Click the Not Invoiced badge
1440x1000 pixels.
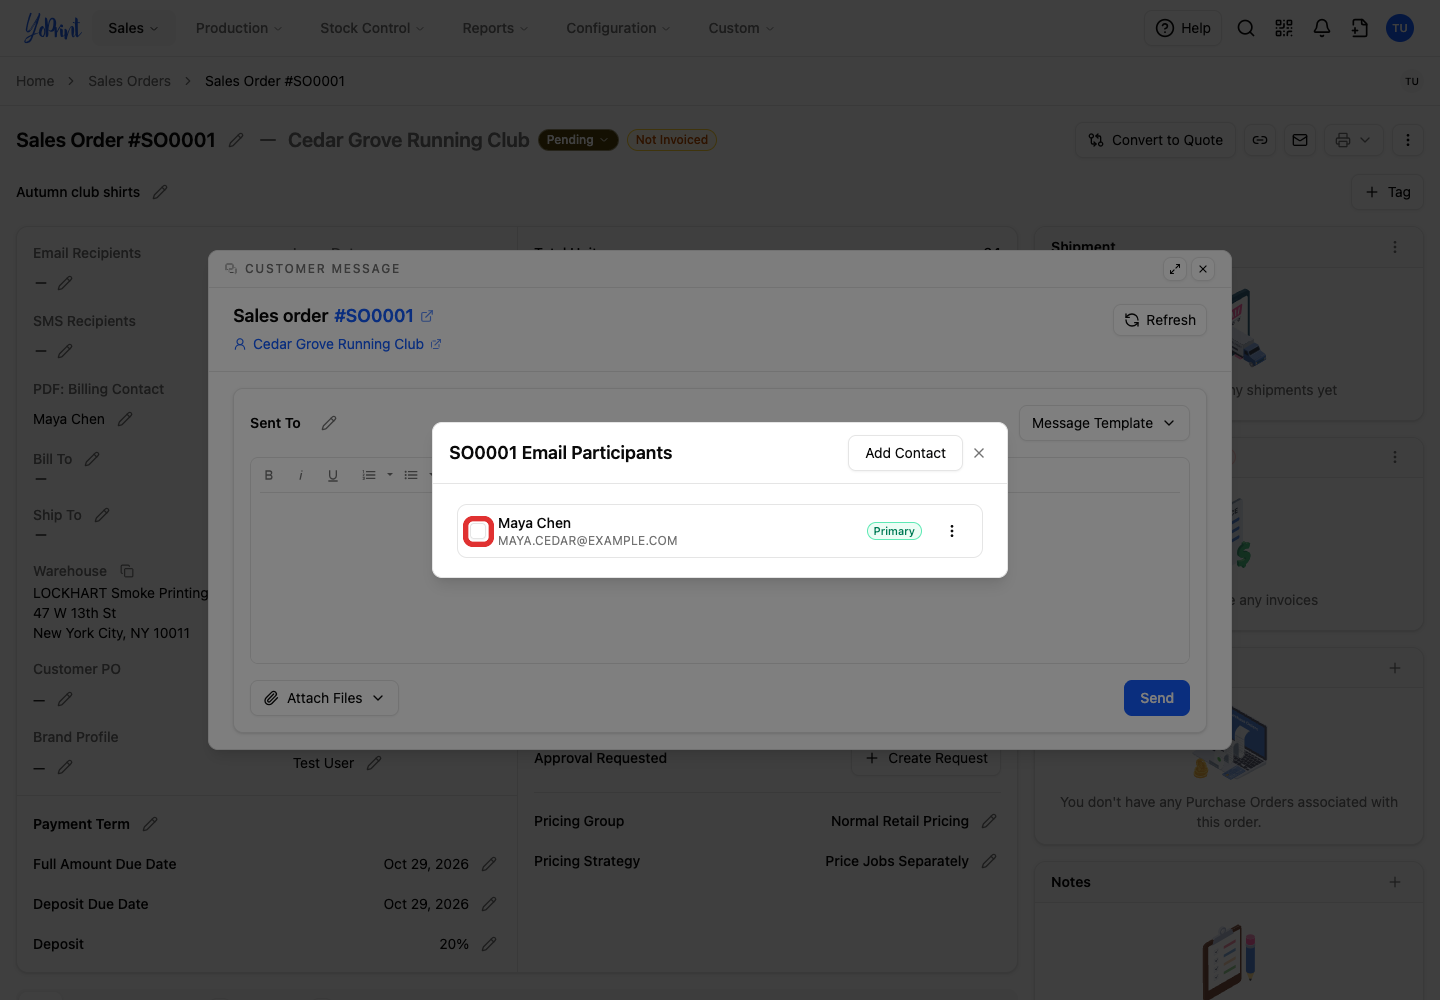672,140
